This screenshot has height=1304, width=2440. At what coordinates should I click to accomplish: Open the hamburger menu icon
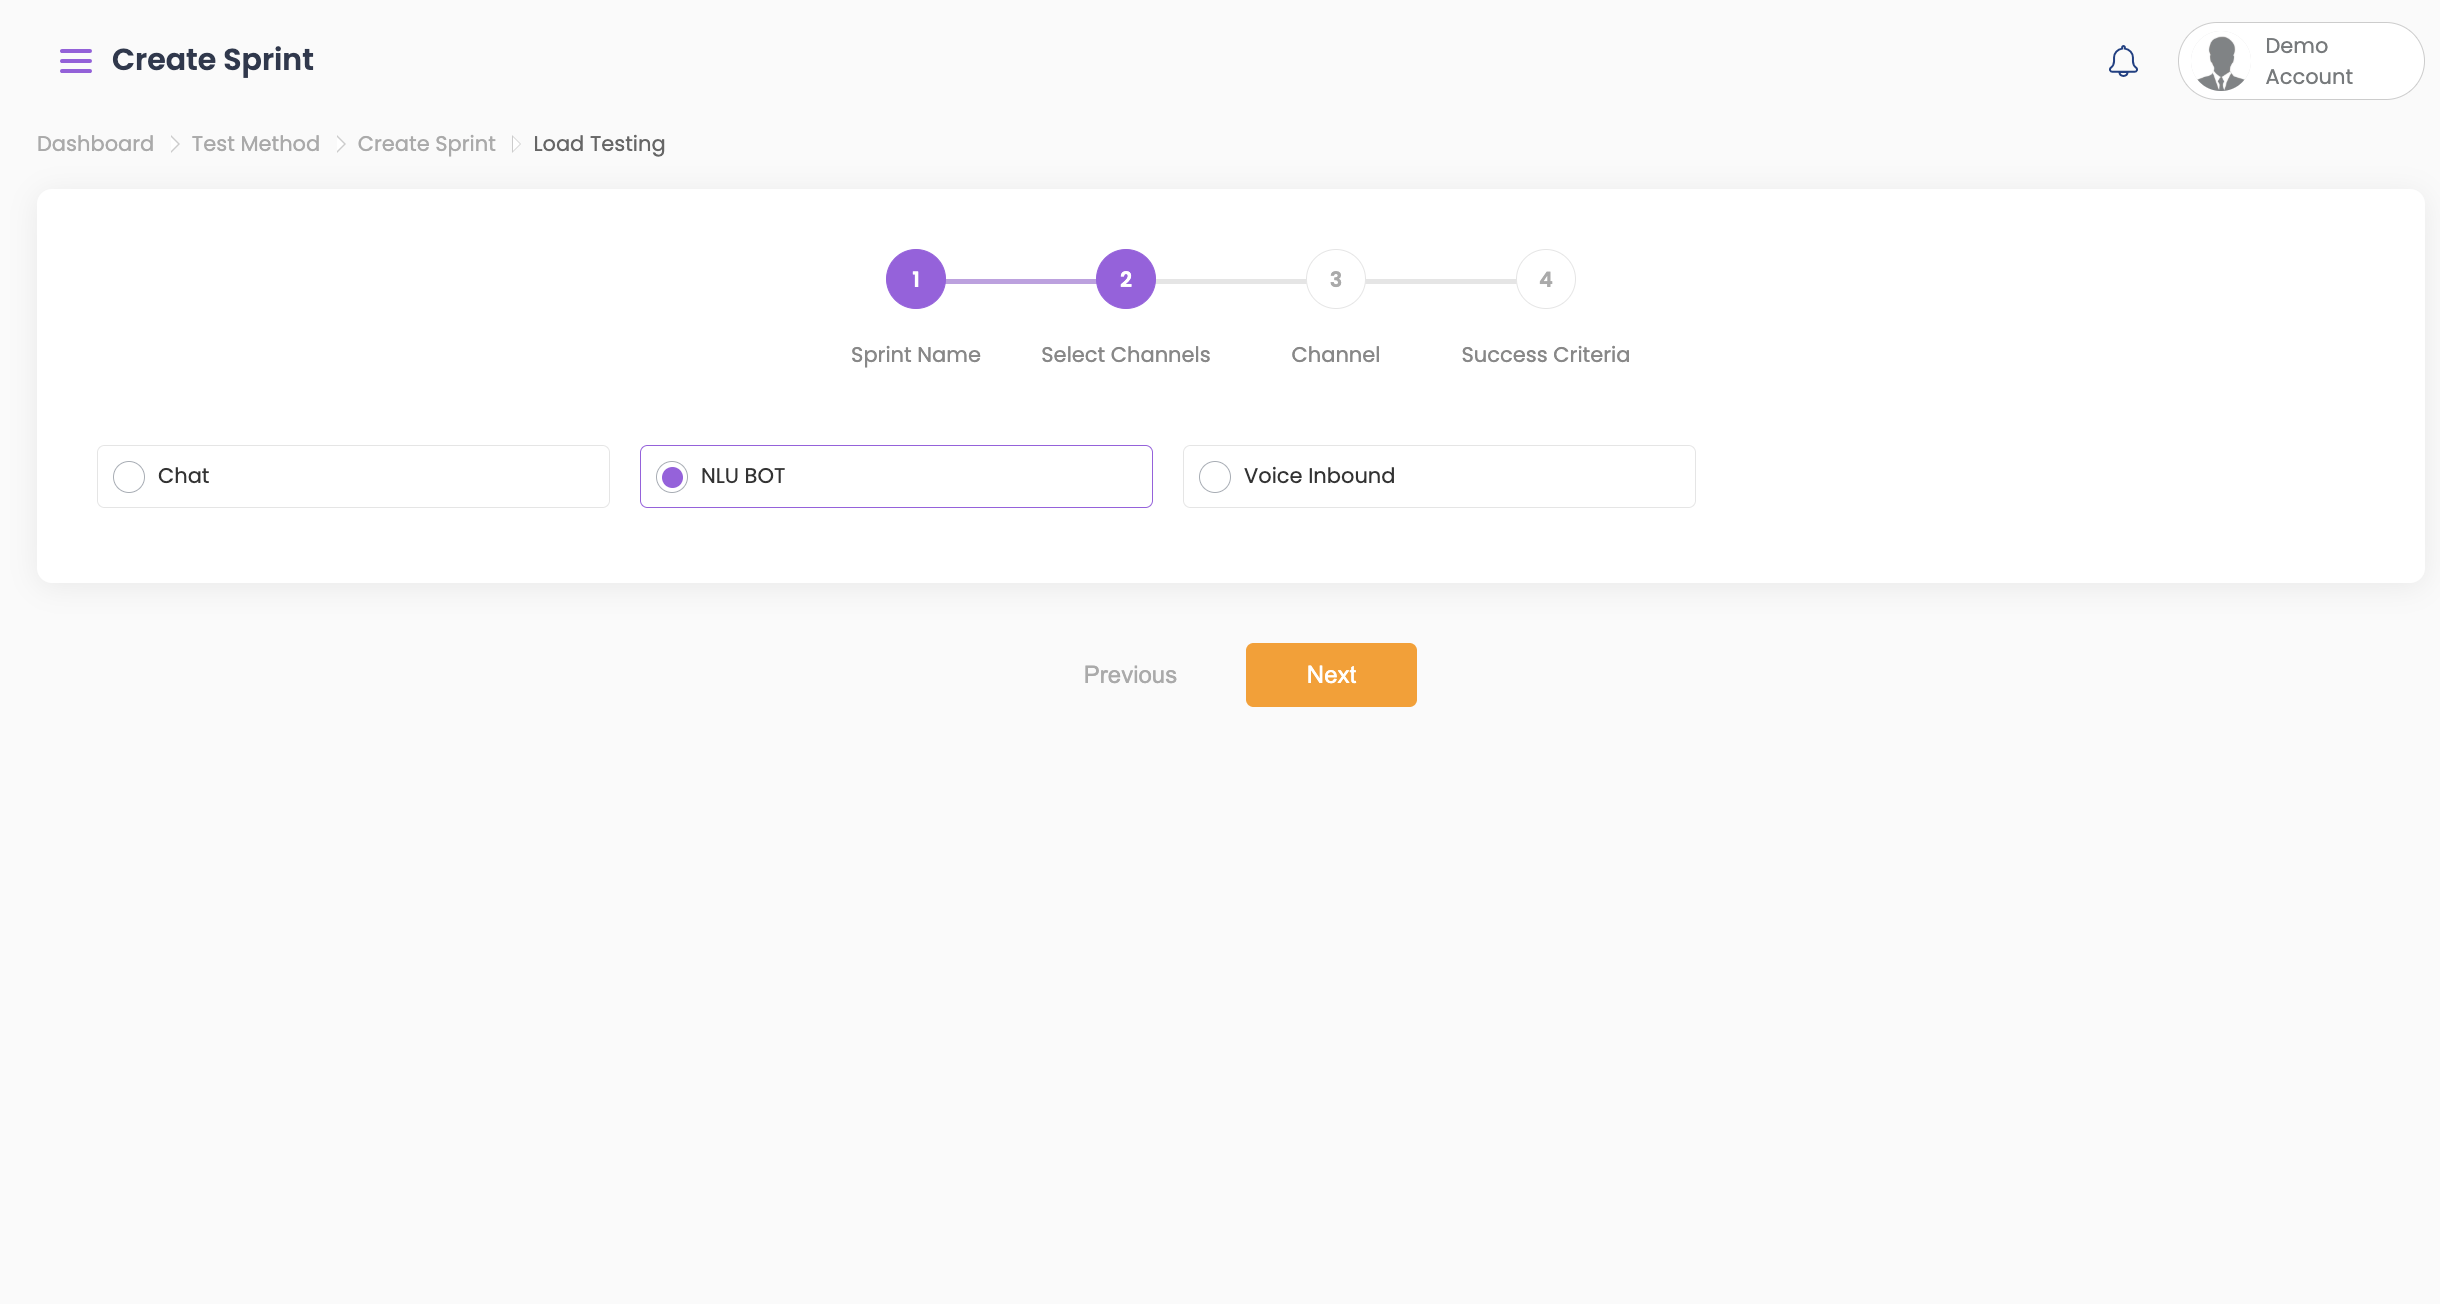click(75, 61)
